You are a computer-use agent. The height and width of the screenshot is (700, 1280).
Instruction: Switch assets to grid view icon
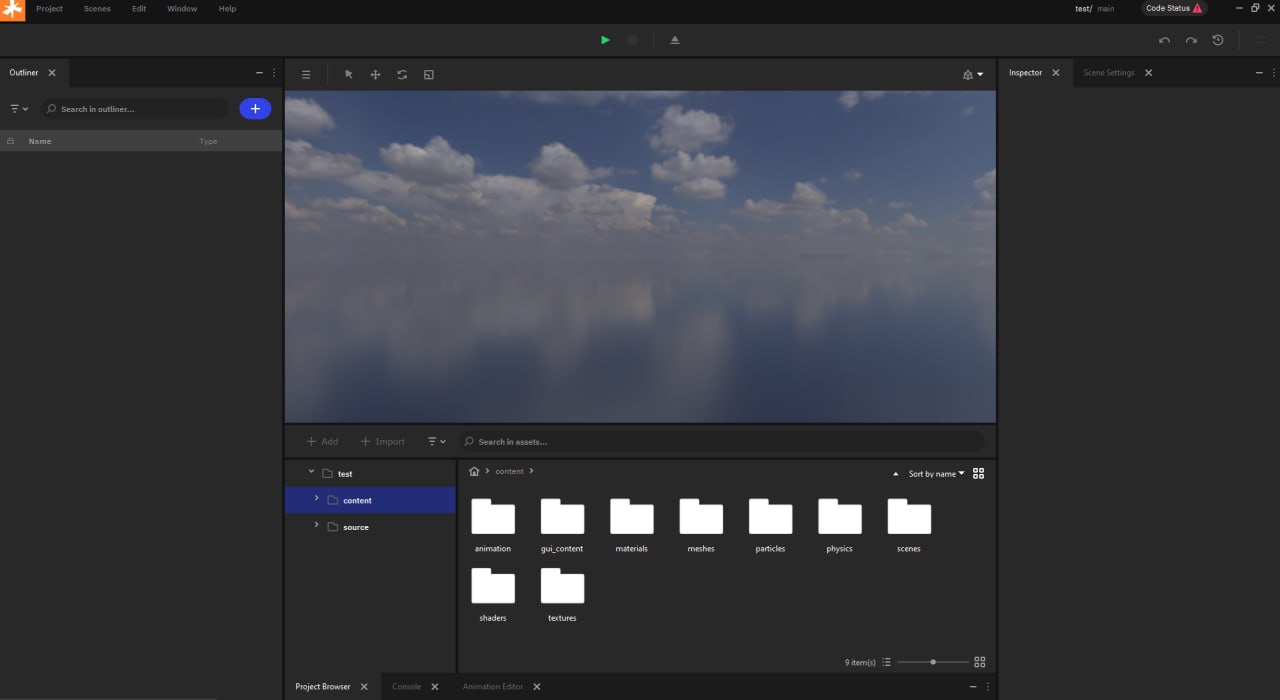point(979,662)
